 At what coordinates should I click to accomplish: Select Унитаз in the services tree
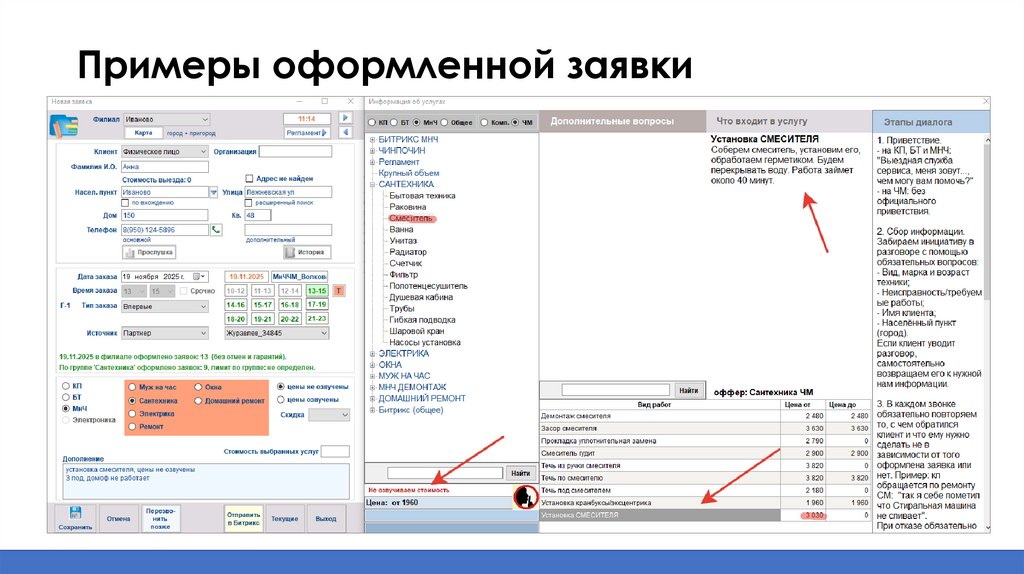403,241
